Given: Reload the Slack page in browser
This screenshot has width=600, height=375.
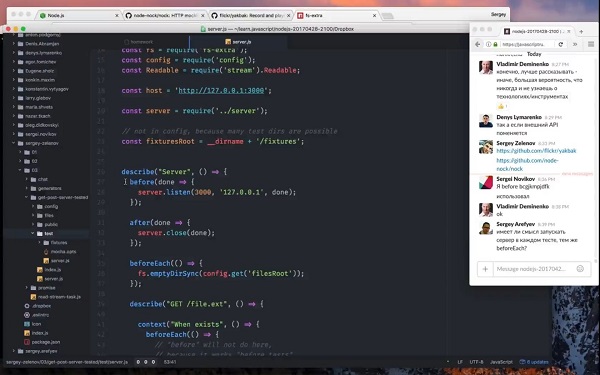Looking at the screenshot, I should [561, 44].
